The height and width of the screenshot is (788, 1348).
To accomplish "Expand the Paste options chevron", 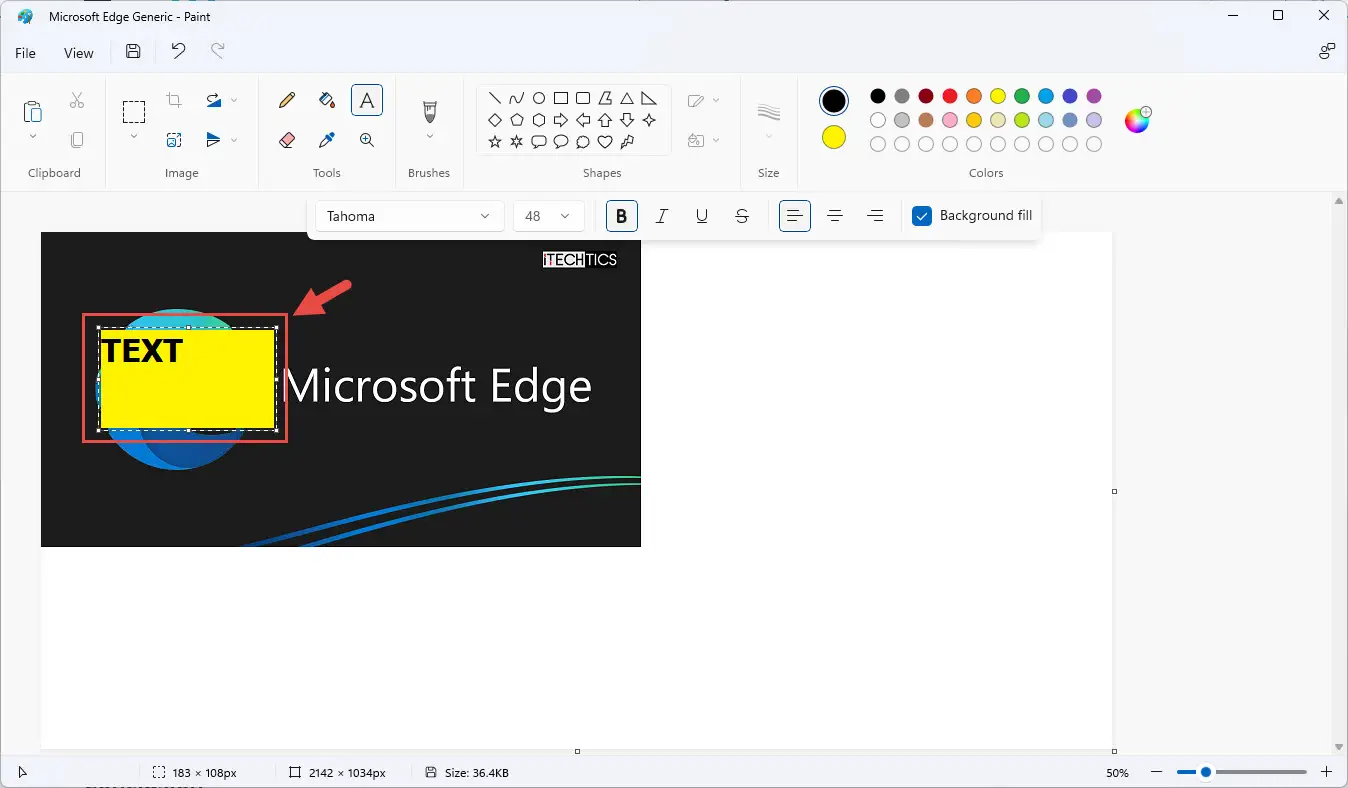I will (x=33, y=136).
